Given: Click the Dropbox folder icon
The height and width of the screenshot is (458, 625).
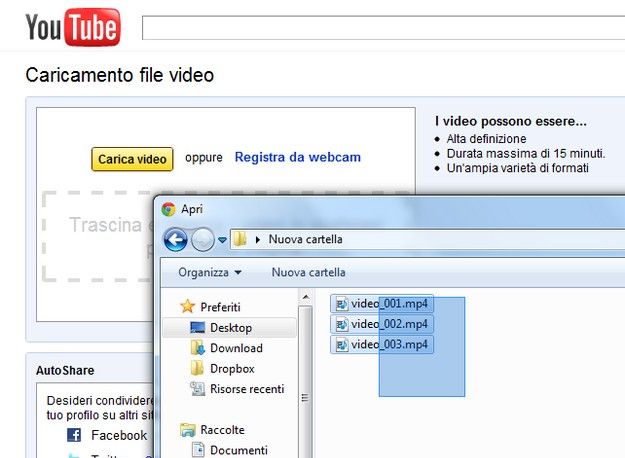Looking at the screenshot, I should pyautogui.click(x=197, y=368).
